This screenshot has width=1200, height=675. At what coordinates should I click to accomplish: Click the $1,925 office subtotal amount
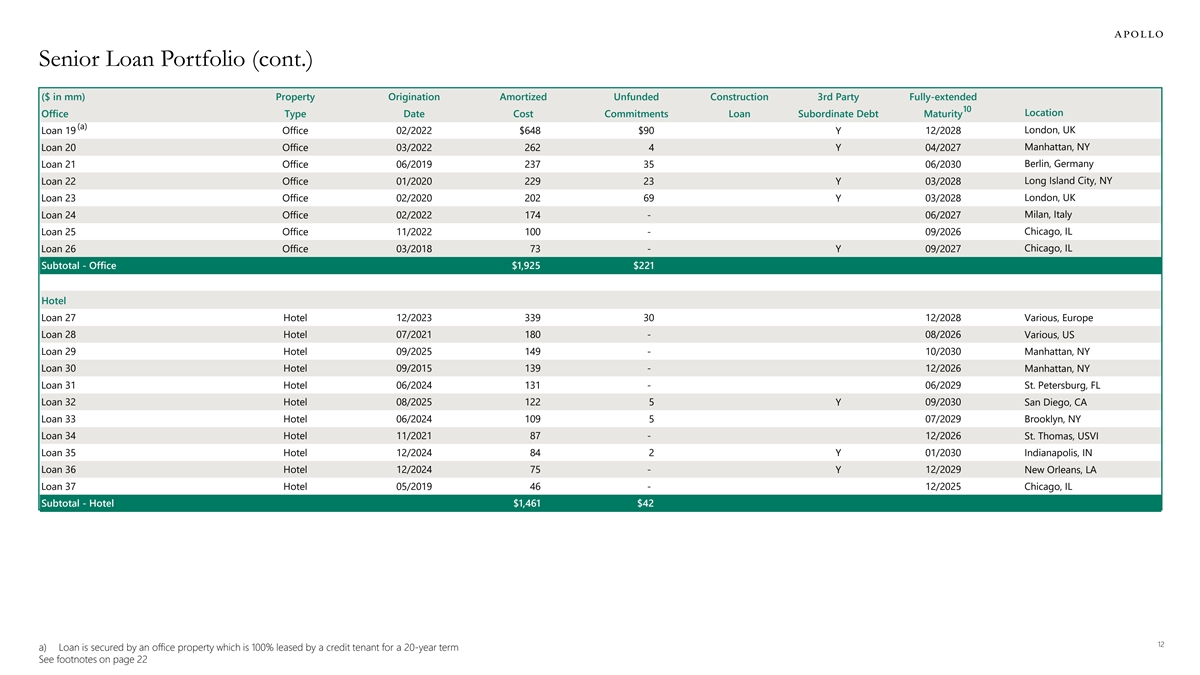pos(523,266)
